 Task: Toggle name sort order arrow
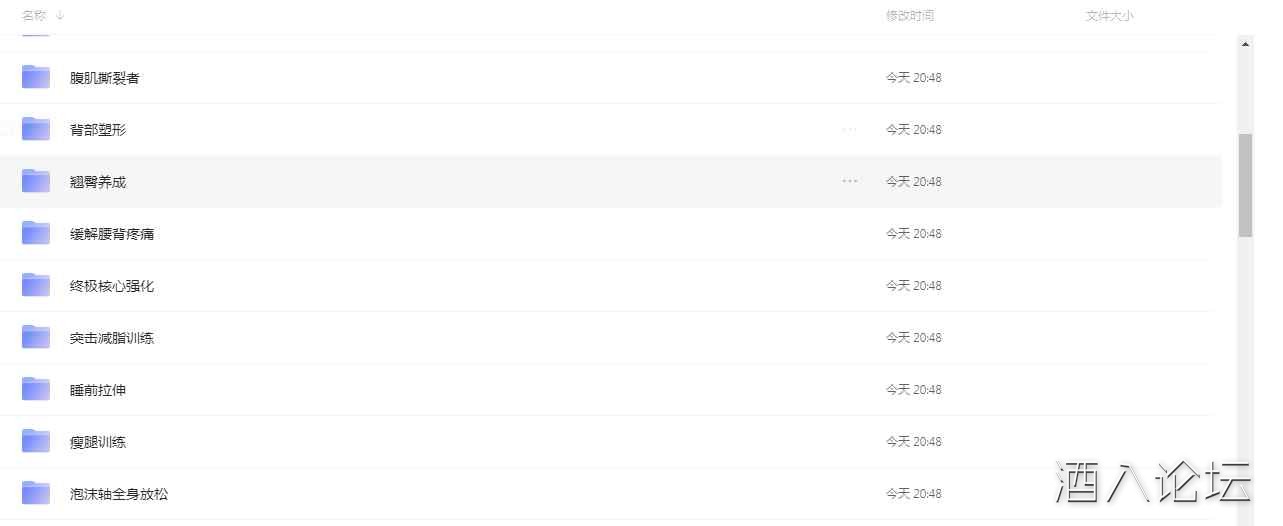coord(60,15)
